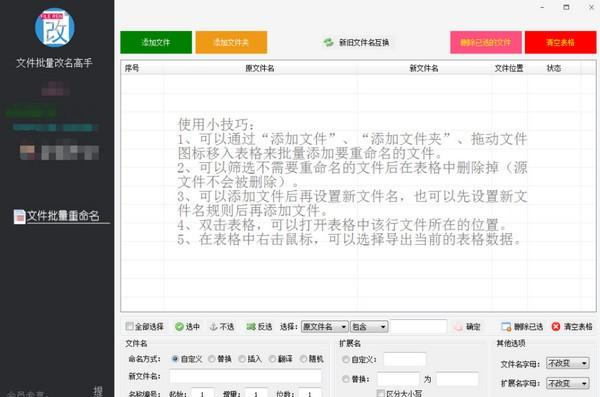Maximize the application window
600x397 pixels.
tap(566, 7)
